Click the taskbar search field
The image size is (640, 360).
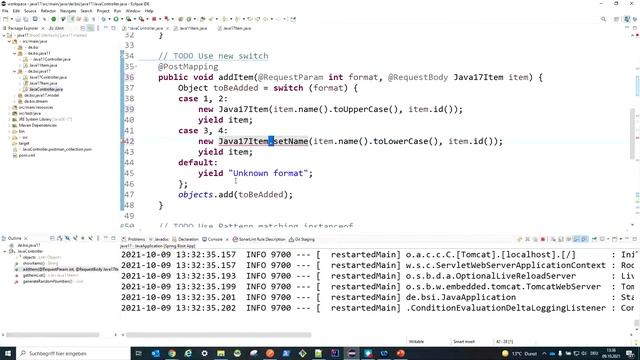(x=73, y=353)
